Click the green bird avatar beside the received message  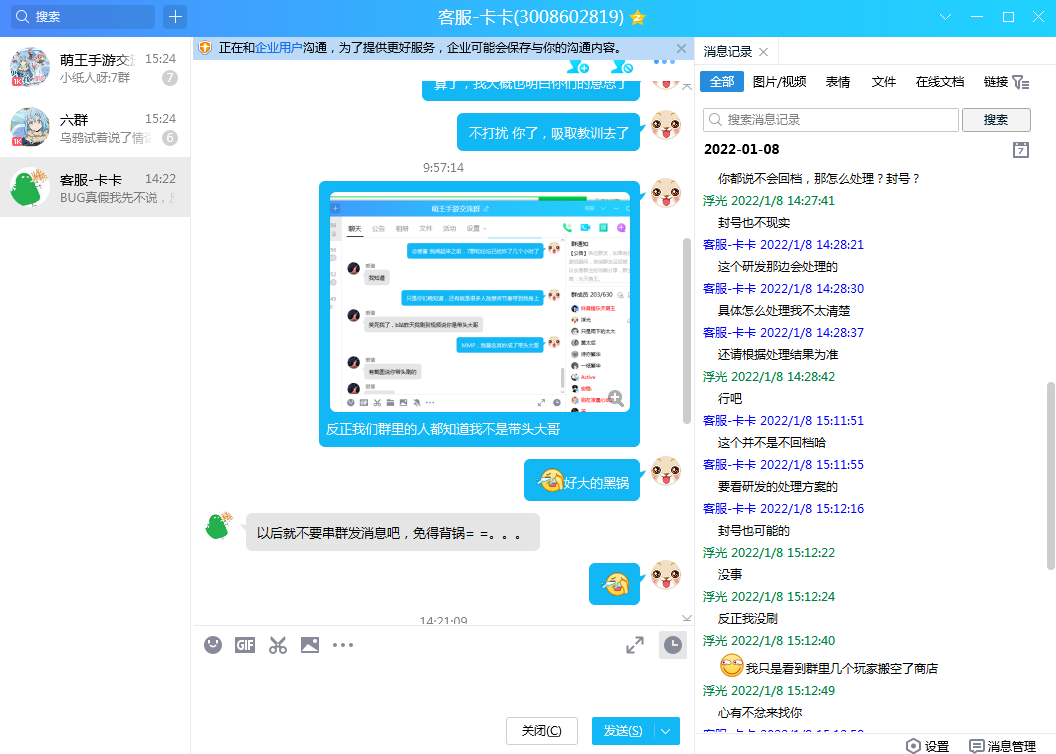[218, 526]
